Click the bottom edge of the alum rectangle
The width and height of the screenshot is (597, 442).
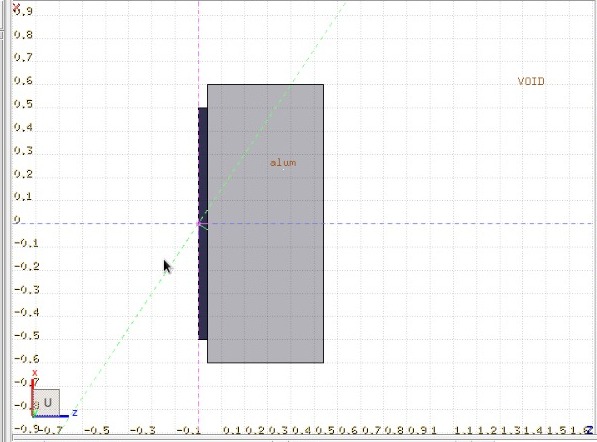(x=265, y=362)
